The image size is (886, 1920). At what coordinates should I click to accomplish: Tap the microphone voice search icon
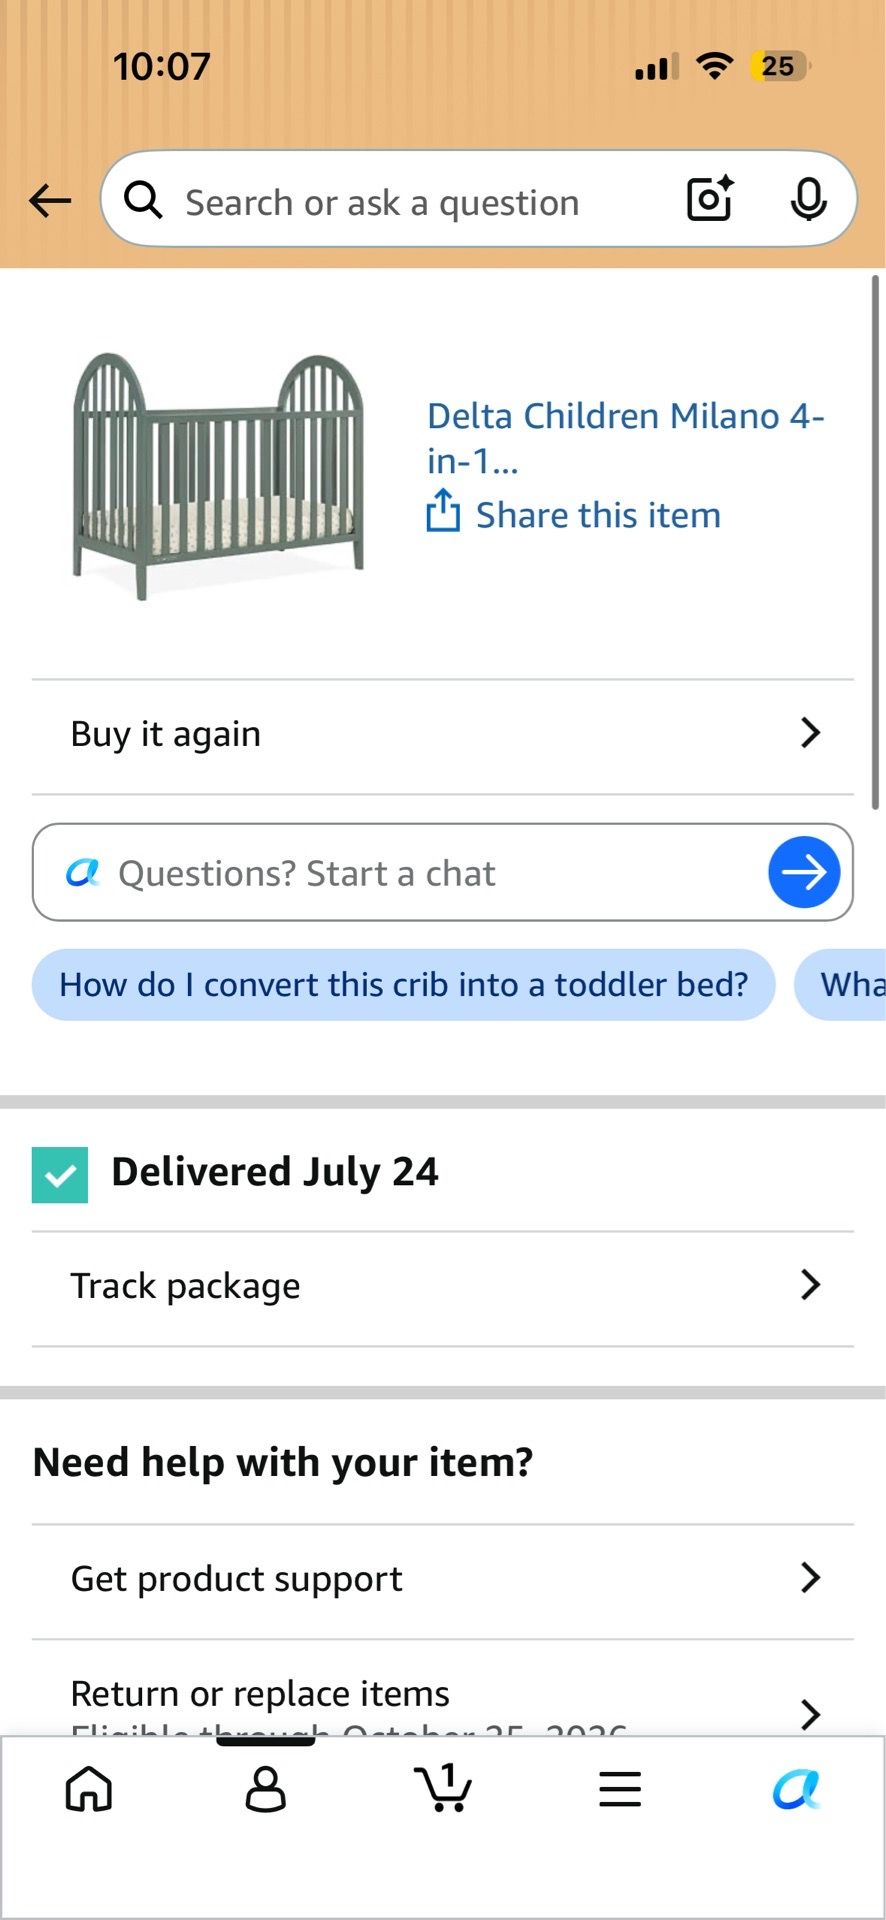[x=808, y=199]
